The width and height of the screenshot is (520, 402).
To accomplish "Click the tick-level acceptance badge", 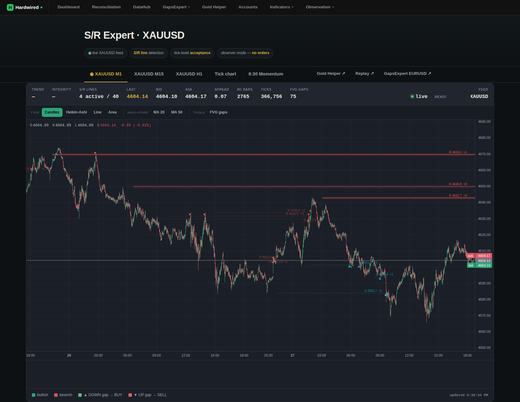I will point(192,53).
